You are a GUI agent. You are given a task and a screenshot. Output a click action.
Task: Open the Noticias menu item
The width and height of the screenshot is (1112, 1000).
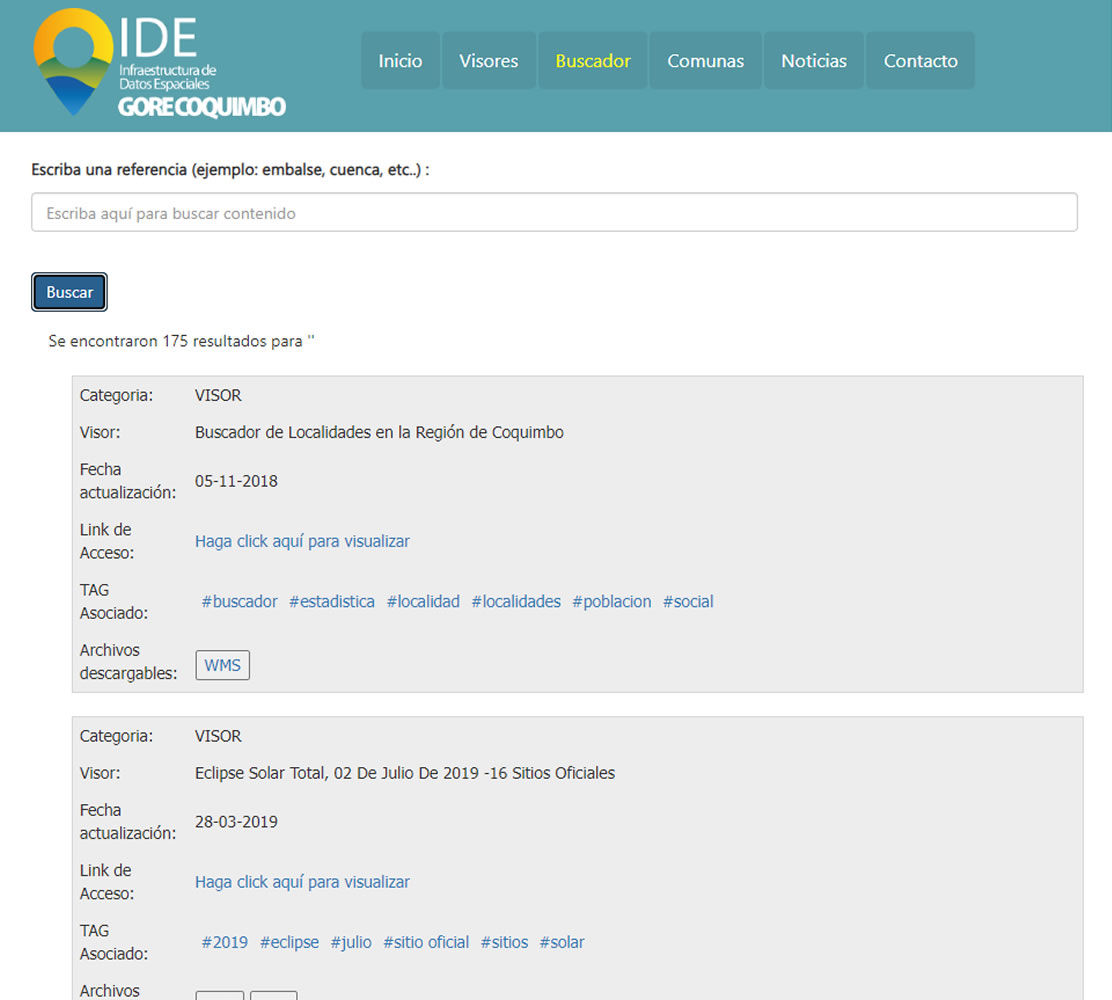pos(814,61)
